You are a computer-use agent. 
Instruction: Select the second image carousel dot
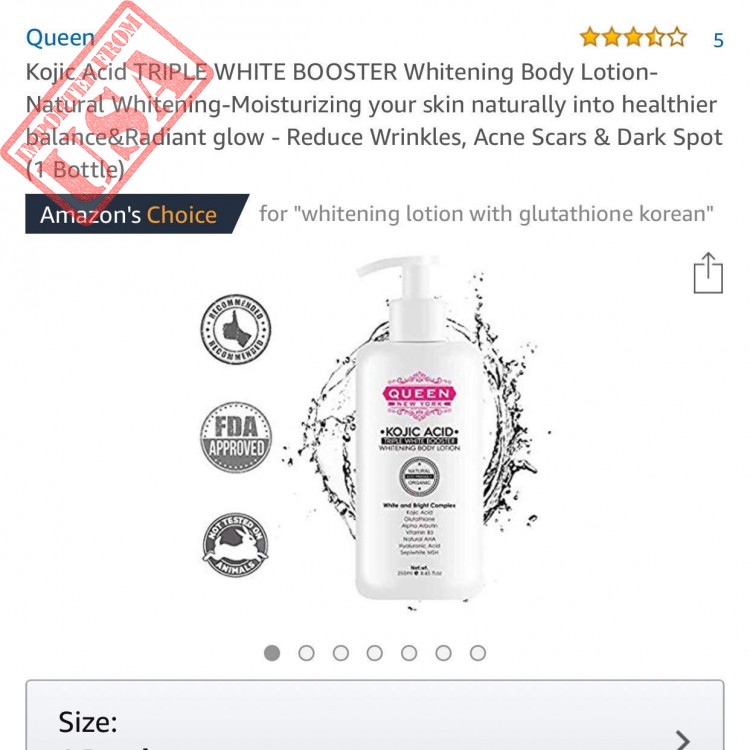[x=306, y=652]
